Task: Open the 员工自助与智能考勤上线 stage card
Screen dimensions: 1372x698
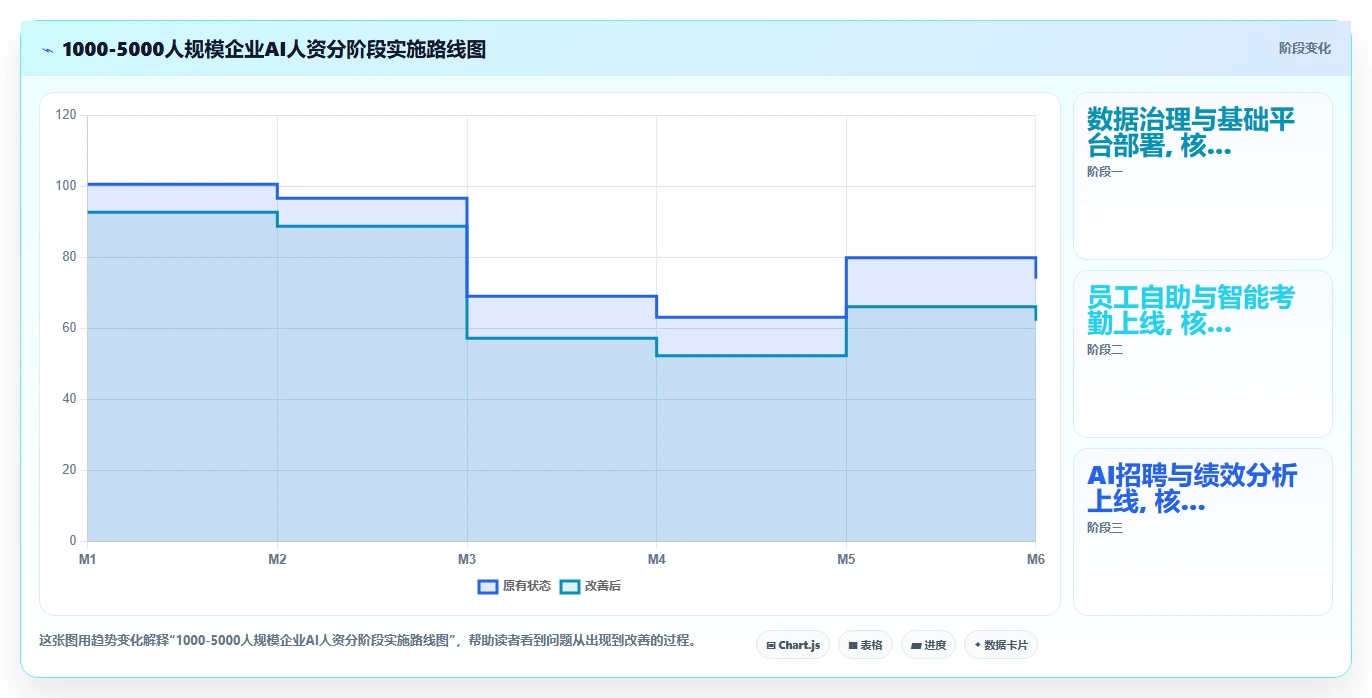Action: 1202,354
